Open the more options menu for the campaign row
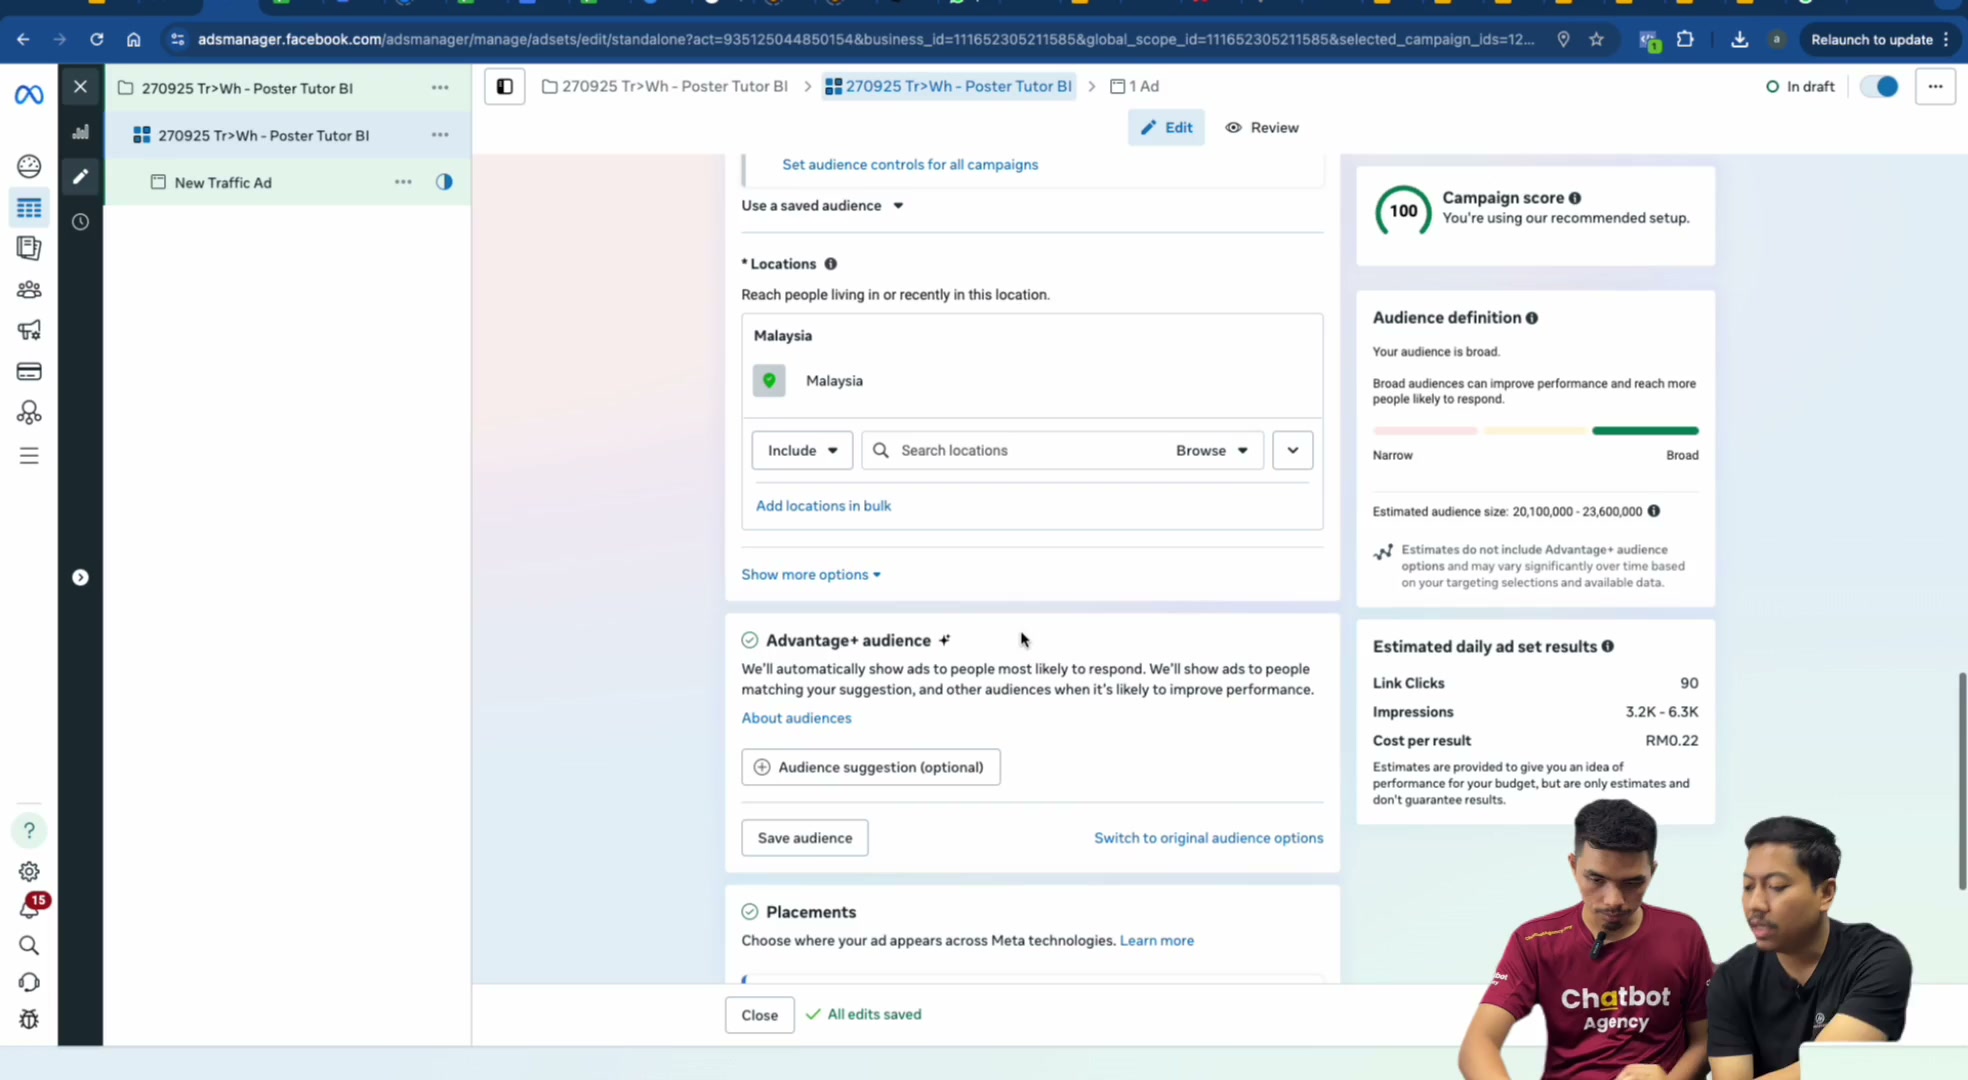 click(x=440, y=88)
